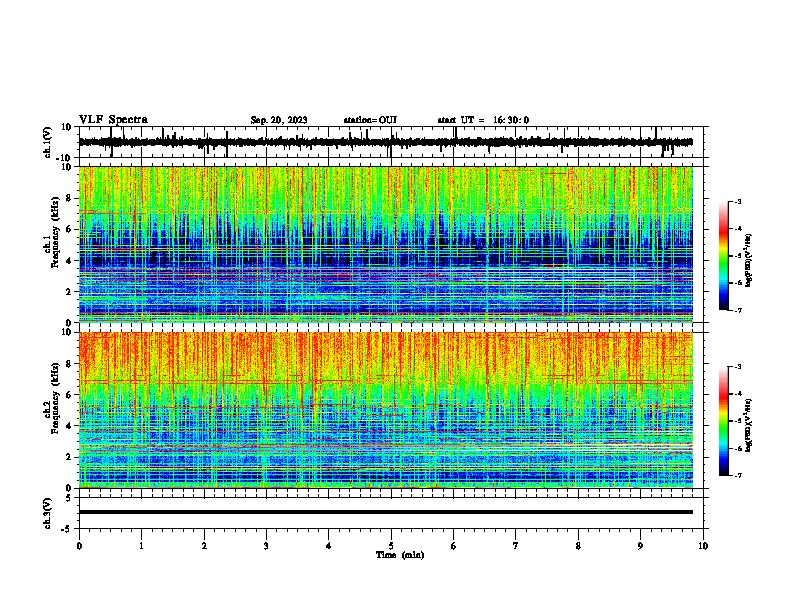Click the time axis tick label "10"

pyautogui.click(x=703, y=546)
